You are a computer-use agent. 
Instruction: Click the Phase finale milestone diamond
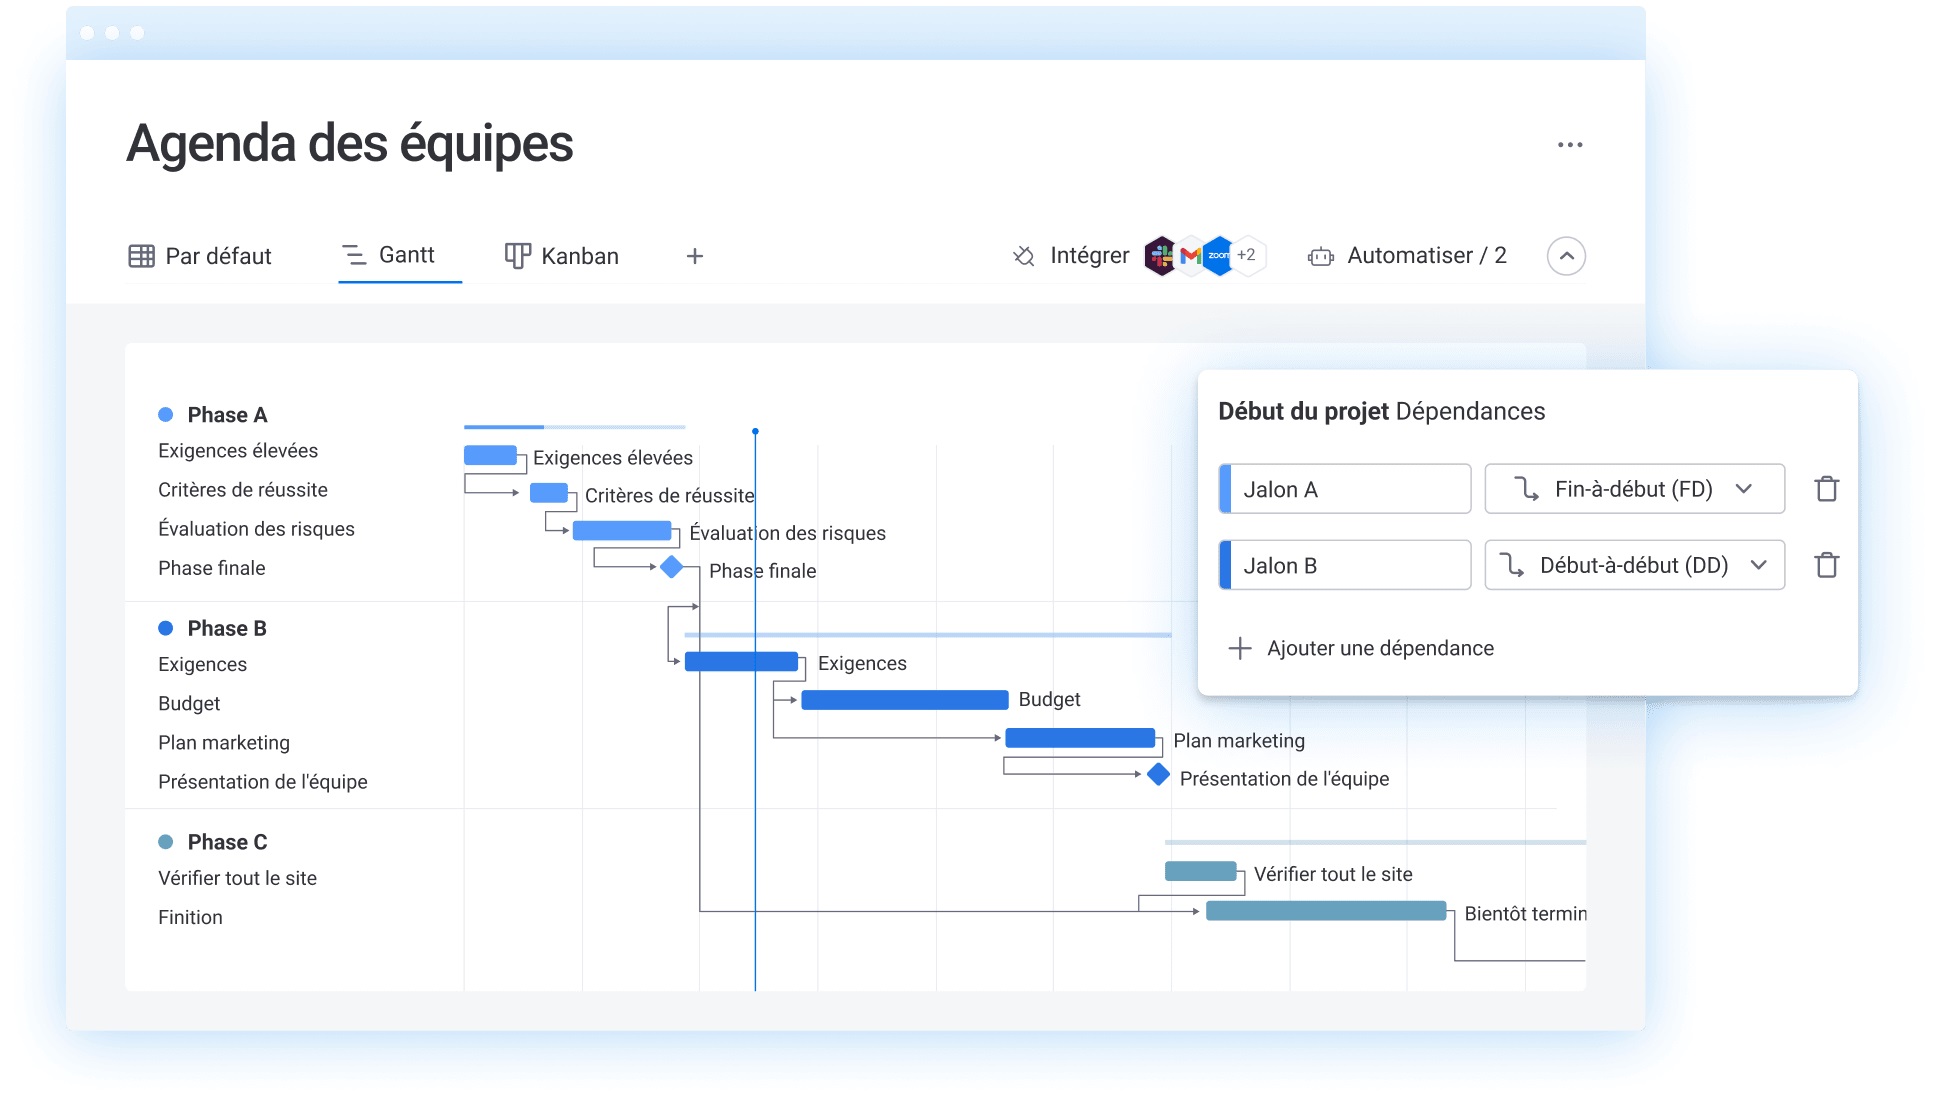point(672,566)
